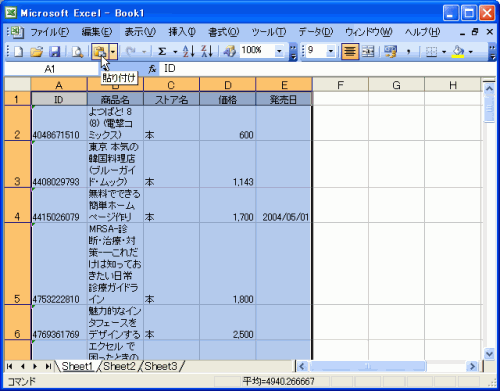Go to last sheet tab navigation arrow

click(48, 366)
